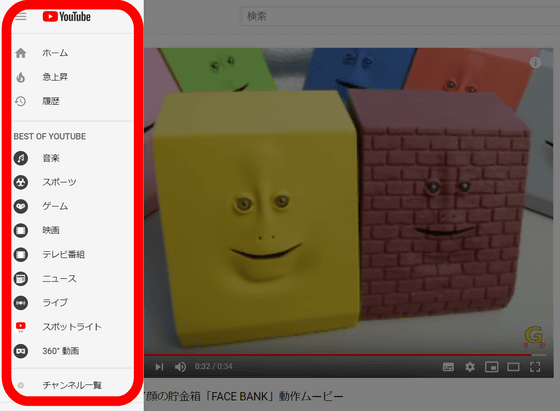
Task: Browse the 音楽 category
Action: [51, 158]
